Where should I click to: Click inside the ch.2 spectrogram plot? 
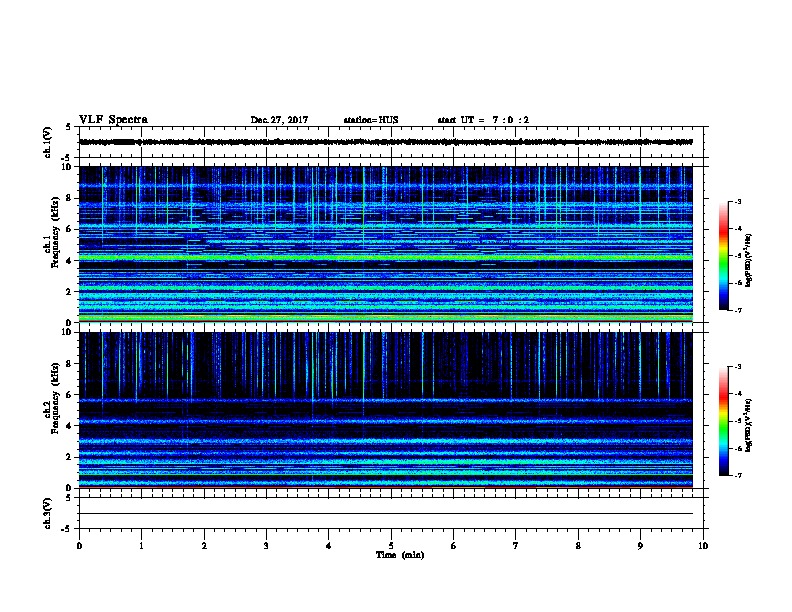386,410
